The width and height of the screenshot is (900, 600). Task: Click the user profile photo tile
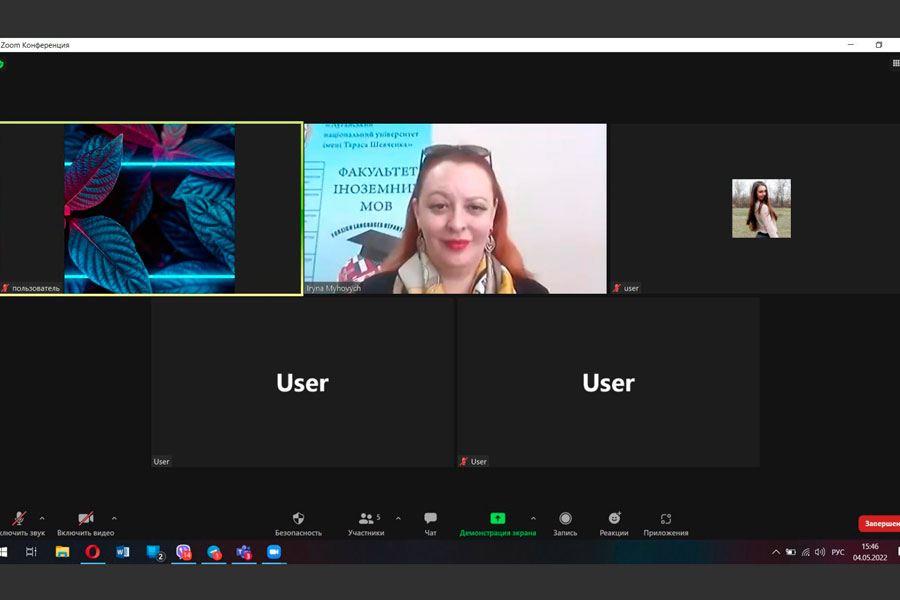[761, 208]
